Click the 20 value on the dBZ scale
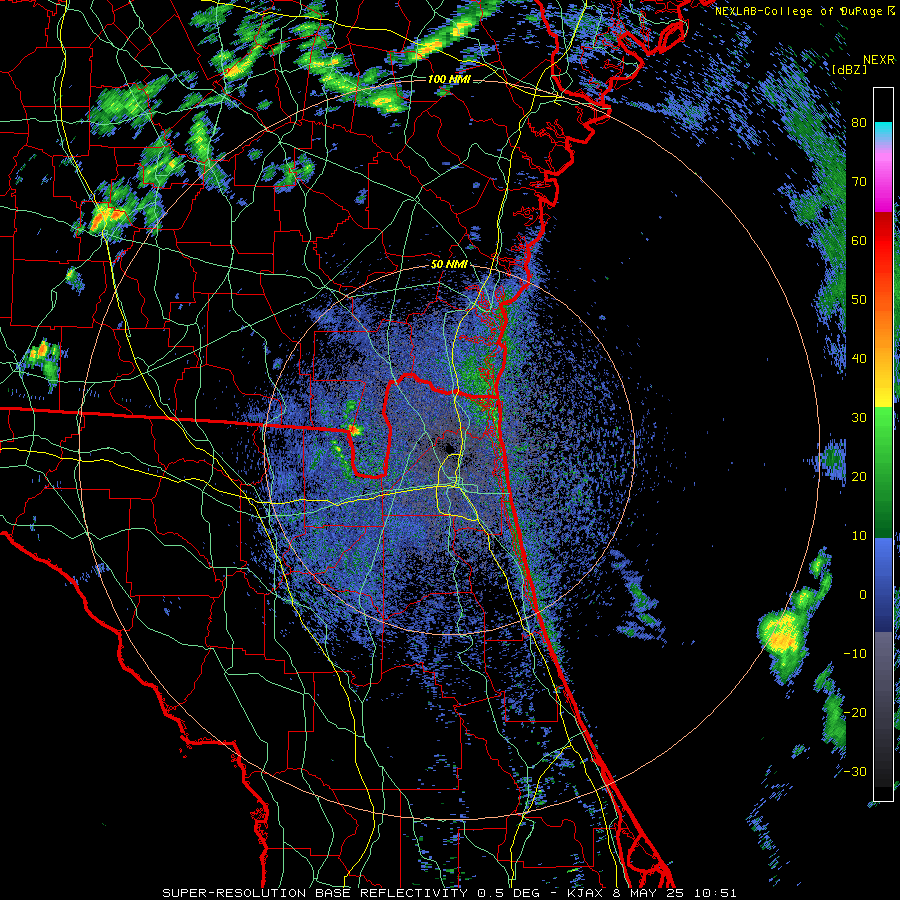The width and height of the screenshot is (900, 900). tap(859, 476)
